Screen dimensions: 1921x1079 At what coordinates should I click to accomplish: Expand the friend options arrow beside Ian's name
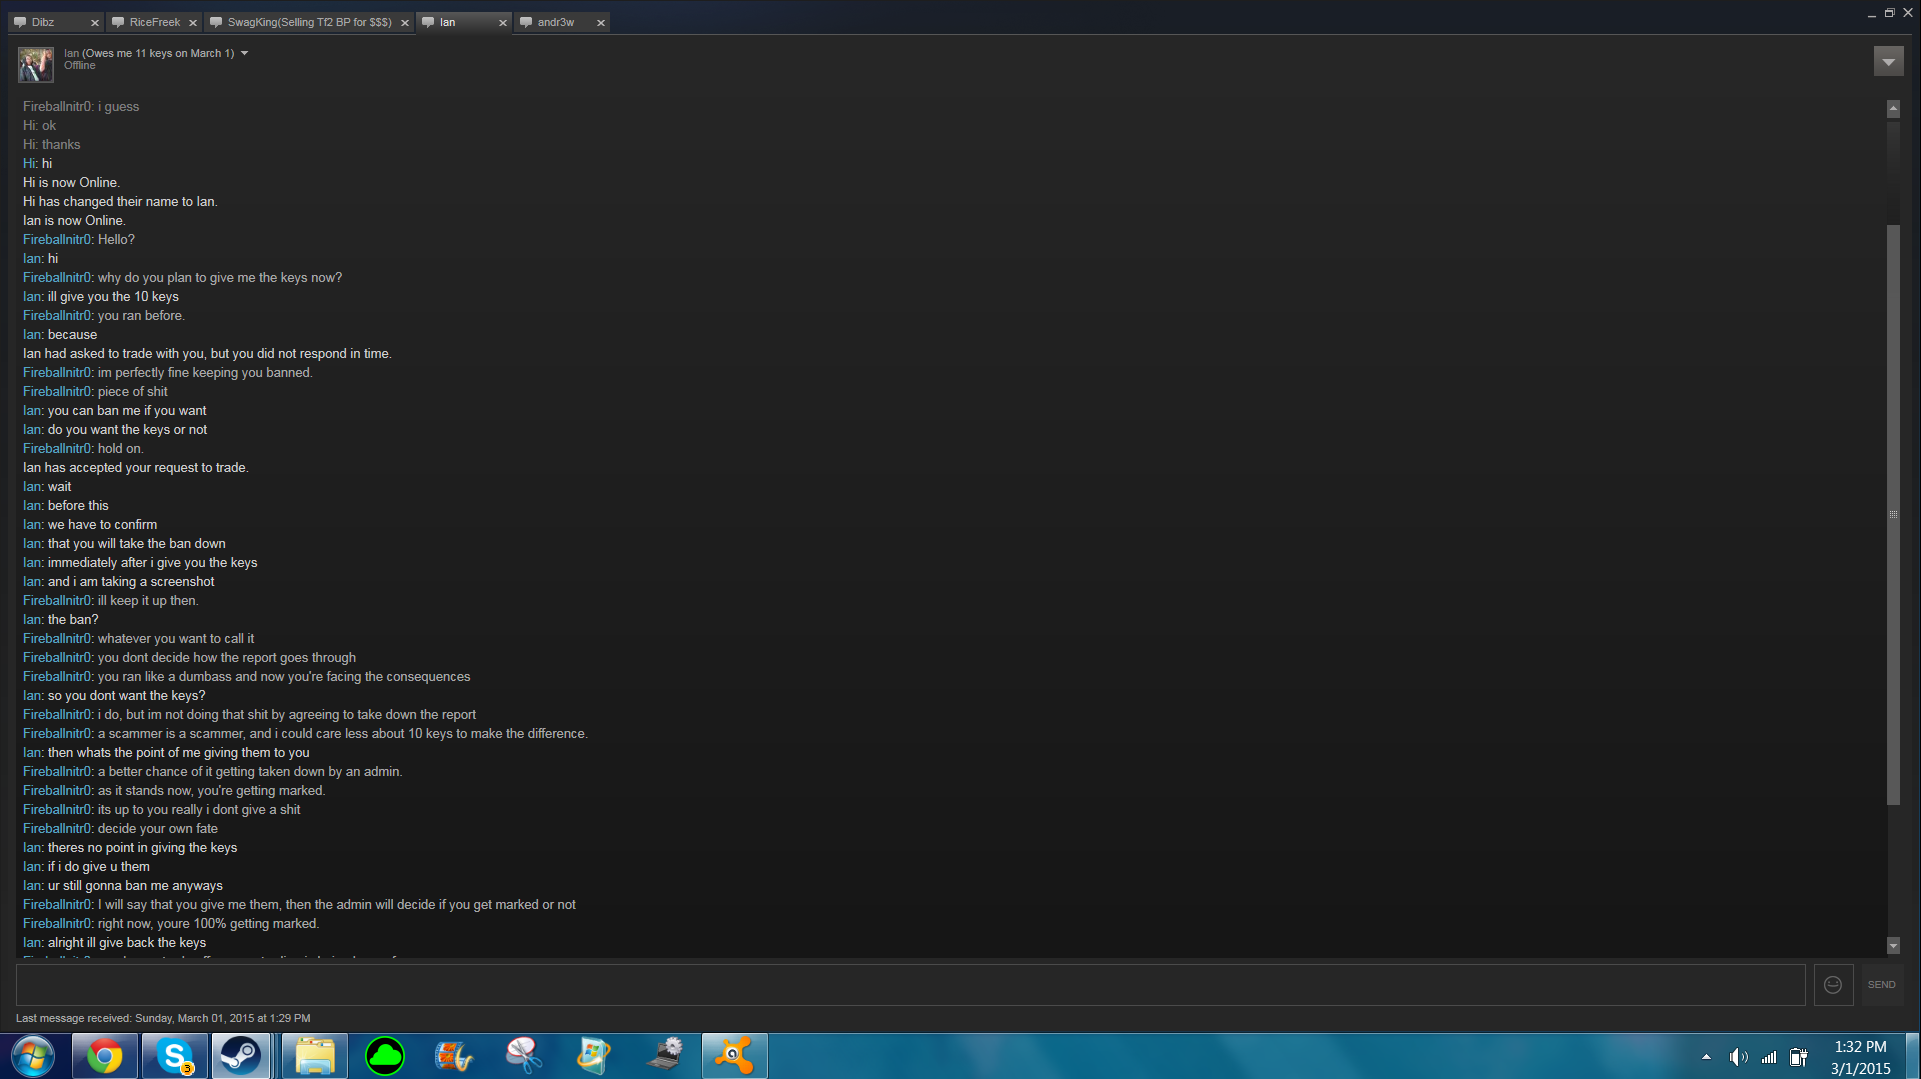(244, 54)
